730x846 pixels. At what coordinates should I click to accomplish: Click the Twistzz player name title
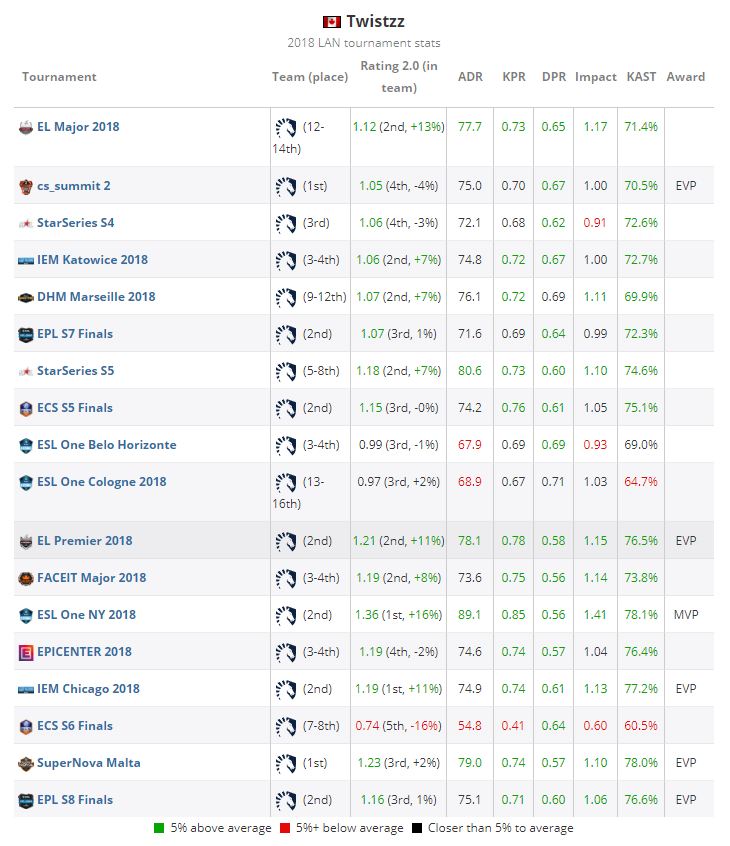tap(376, 22)
